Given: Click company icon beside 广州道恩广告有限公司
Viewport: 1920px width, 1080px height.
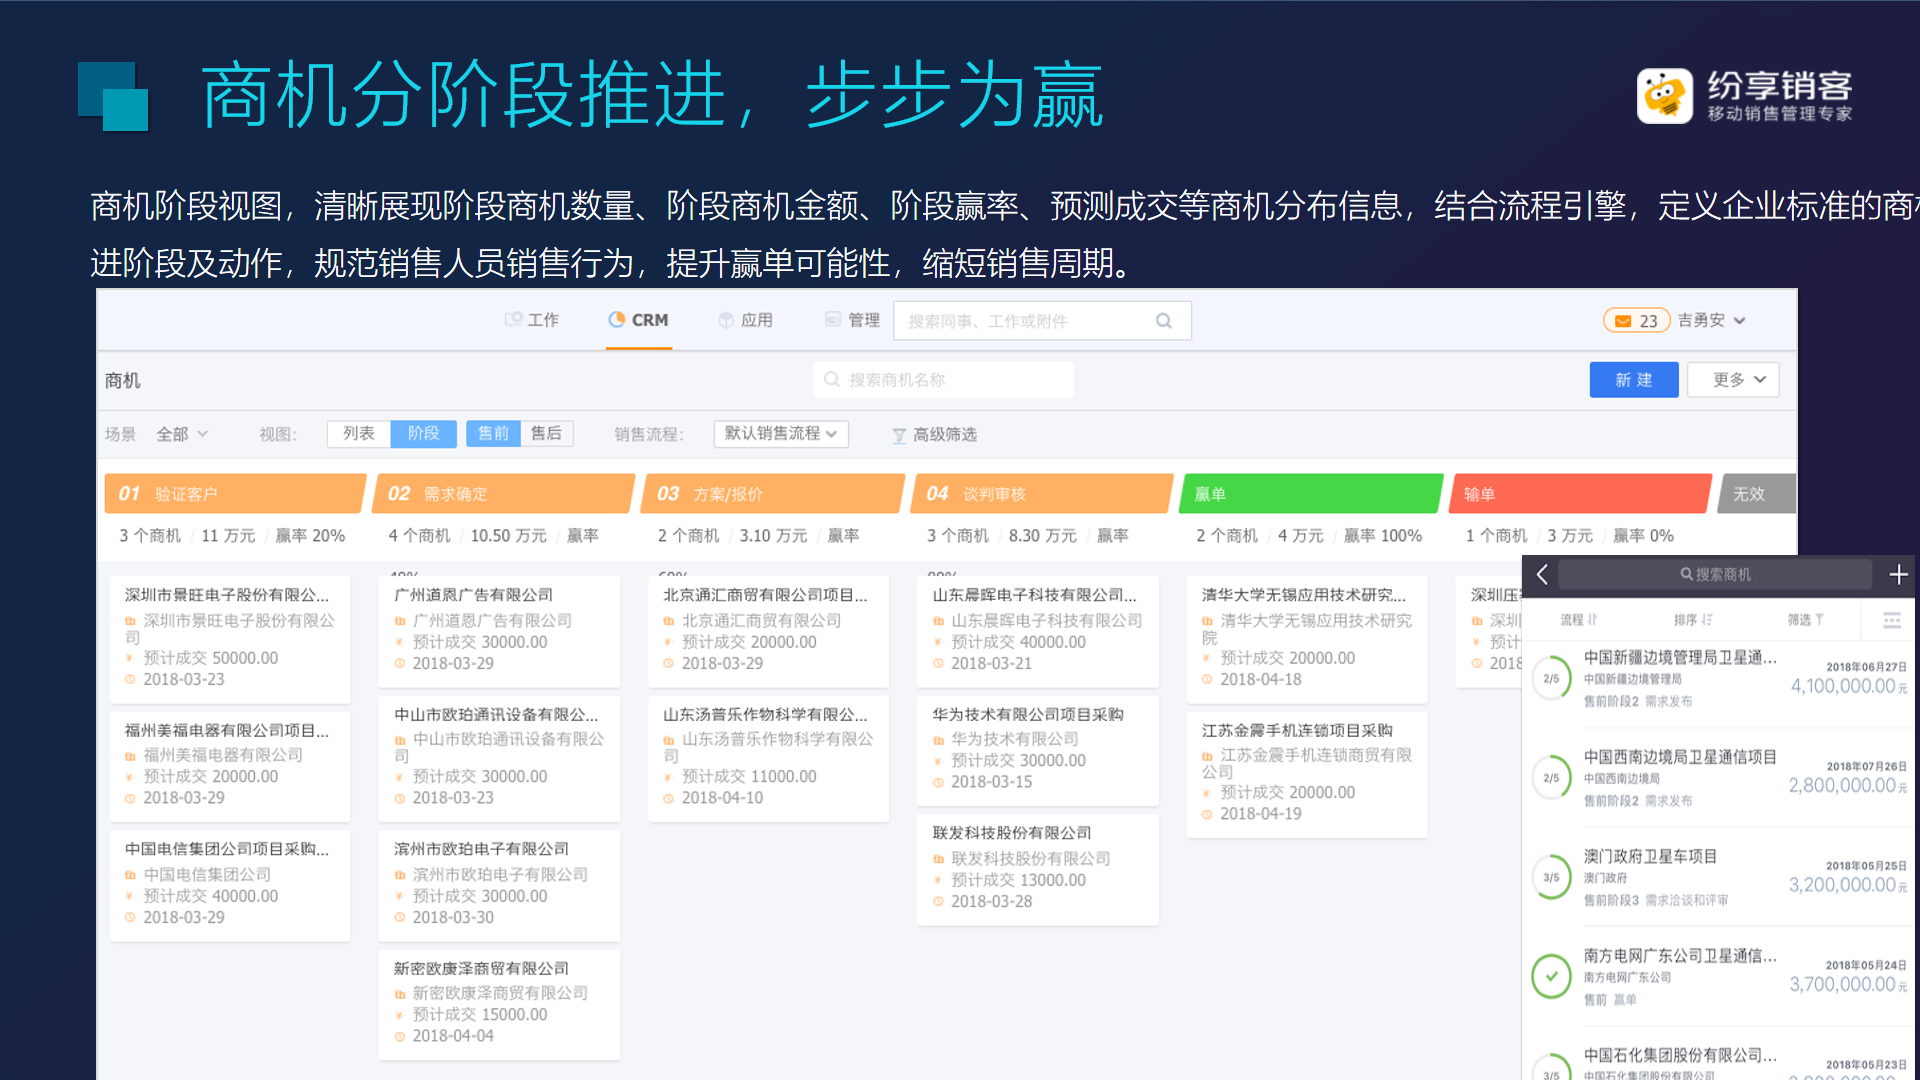Looking at the screenshot, I should (401, 621).
